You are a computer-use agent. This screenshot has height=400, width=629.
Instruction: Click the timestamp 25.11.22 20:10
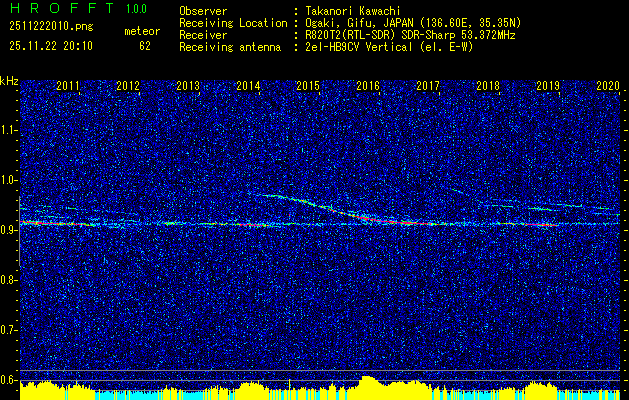point(51,46)
